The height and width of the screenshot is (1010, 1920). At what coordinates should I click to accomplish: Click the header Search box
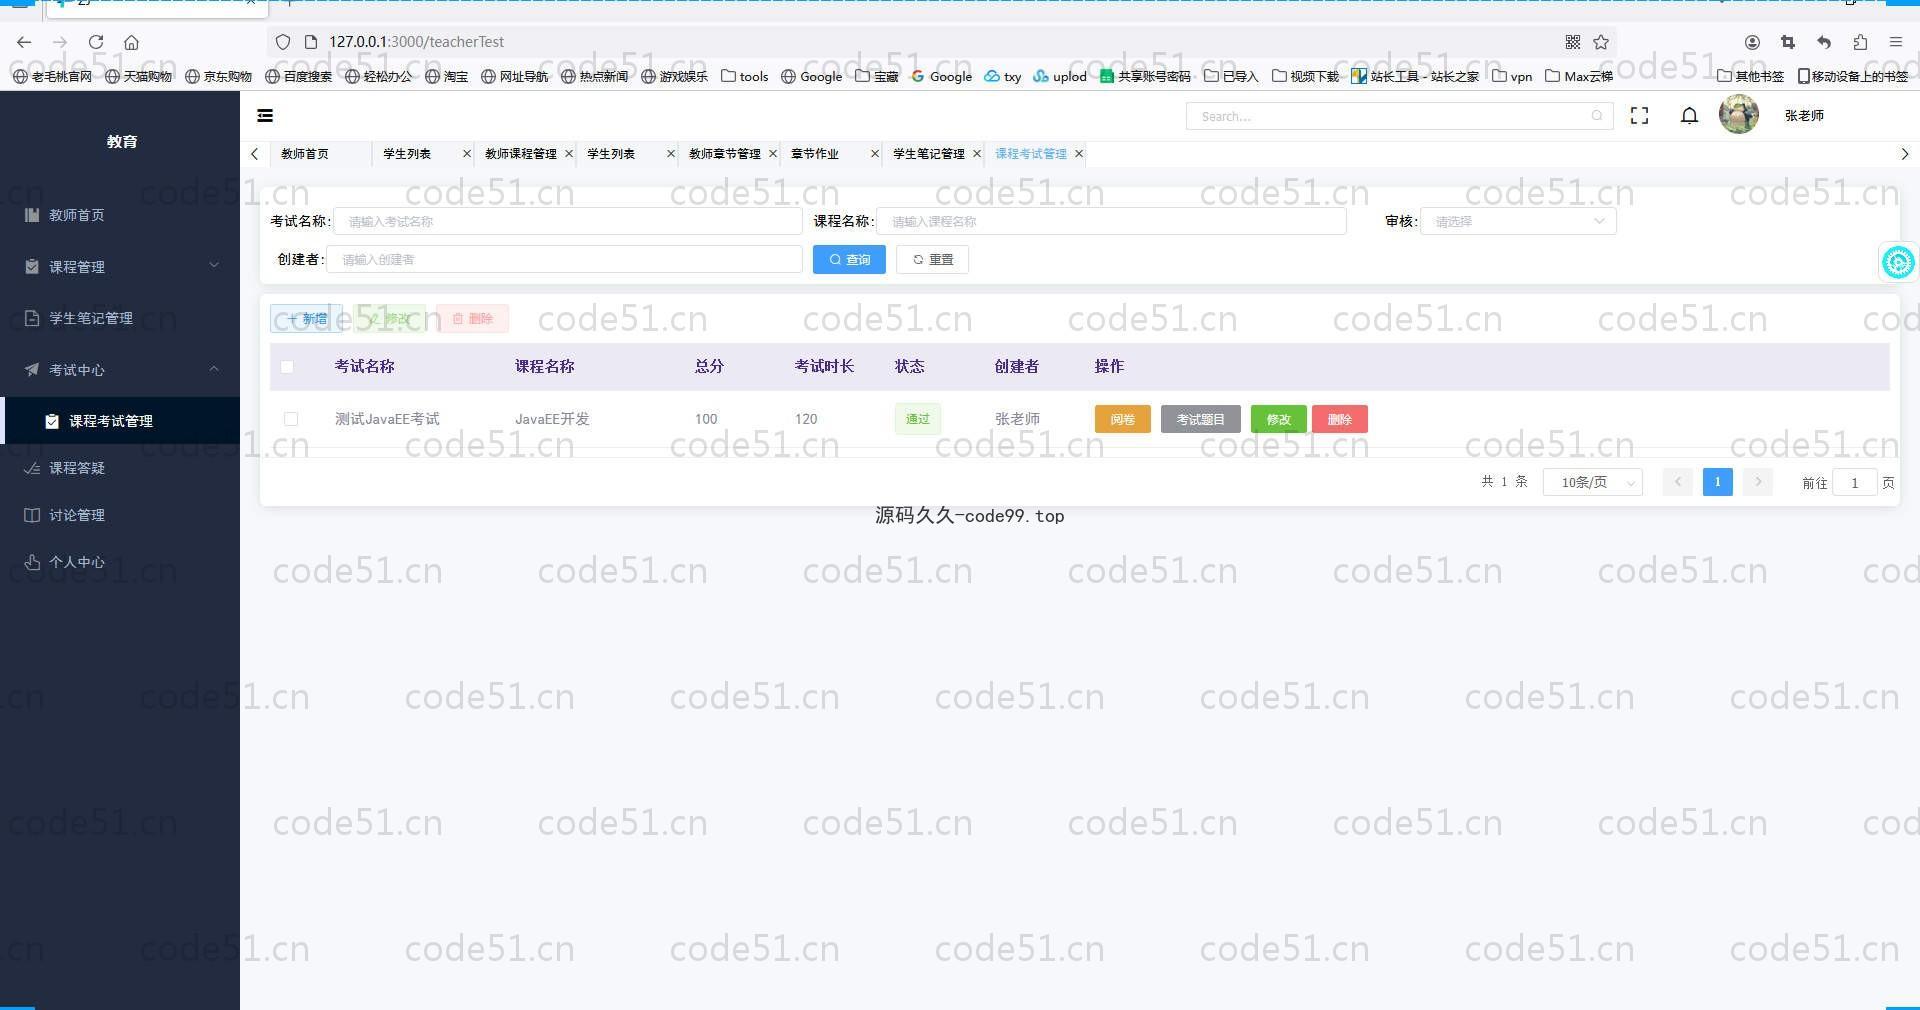[1399, 116]
